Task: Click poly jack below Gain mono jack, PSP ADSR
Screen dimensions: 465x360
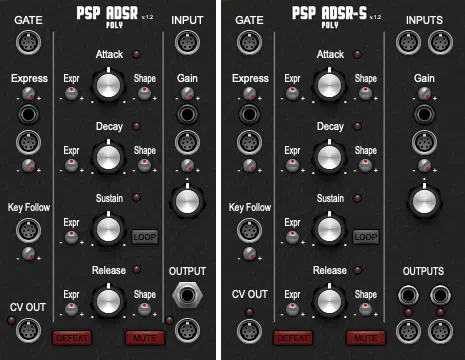Action: point(187,143)
